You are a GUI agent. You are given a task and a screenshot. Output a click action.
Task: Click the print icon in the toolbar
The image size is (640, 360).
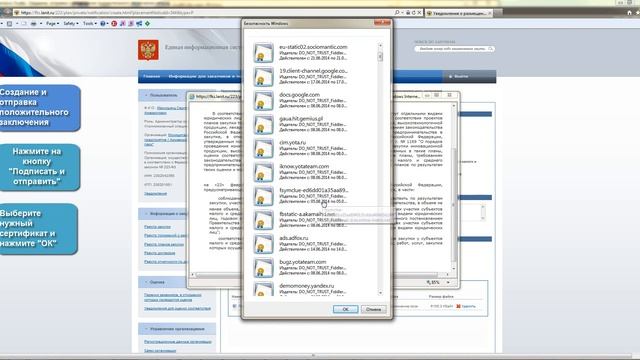point(33,24)
